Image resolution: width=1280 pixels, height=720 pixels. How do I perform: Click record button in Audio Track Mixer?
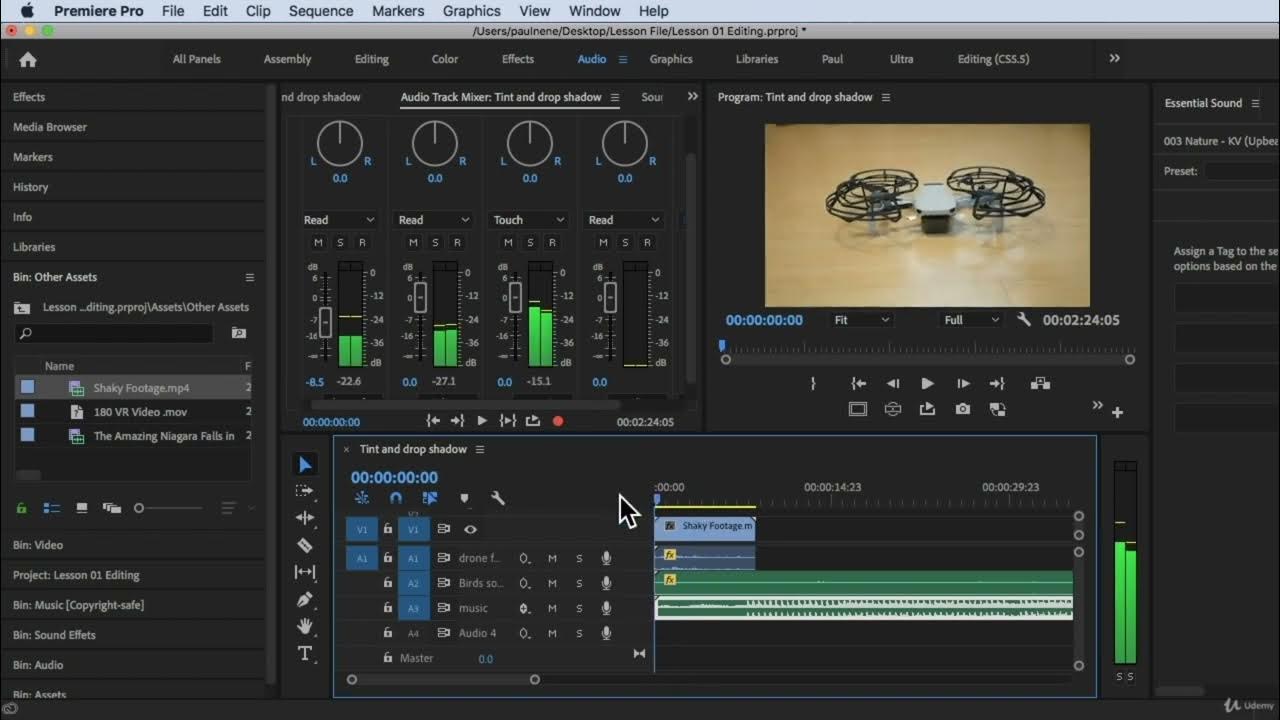click(x=558, y=421)
